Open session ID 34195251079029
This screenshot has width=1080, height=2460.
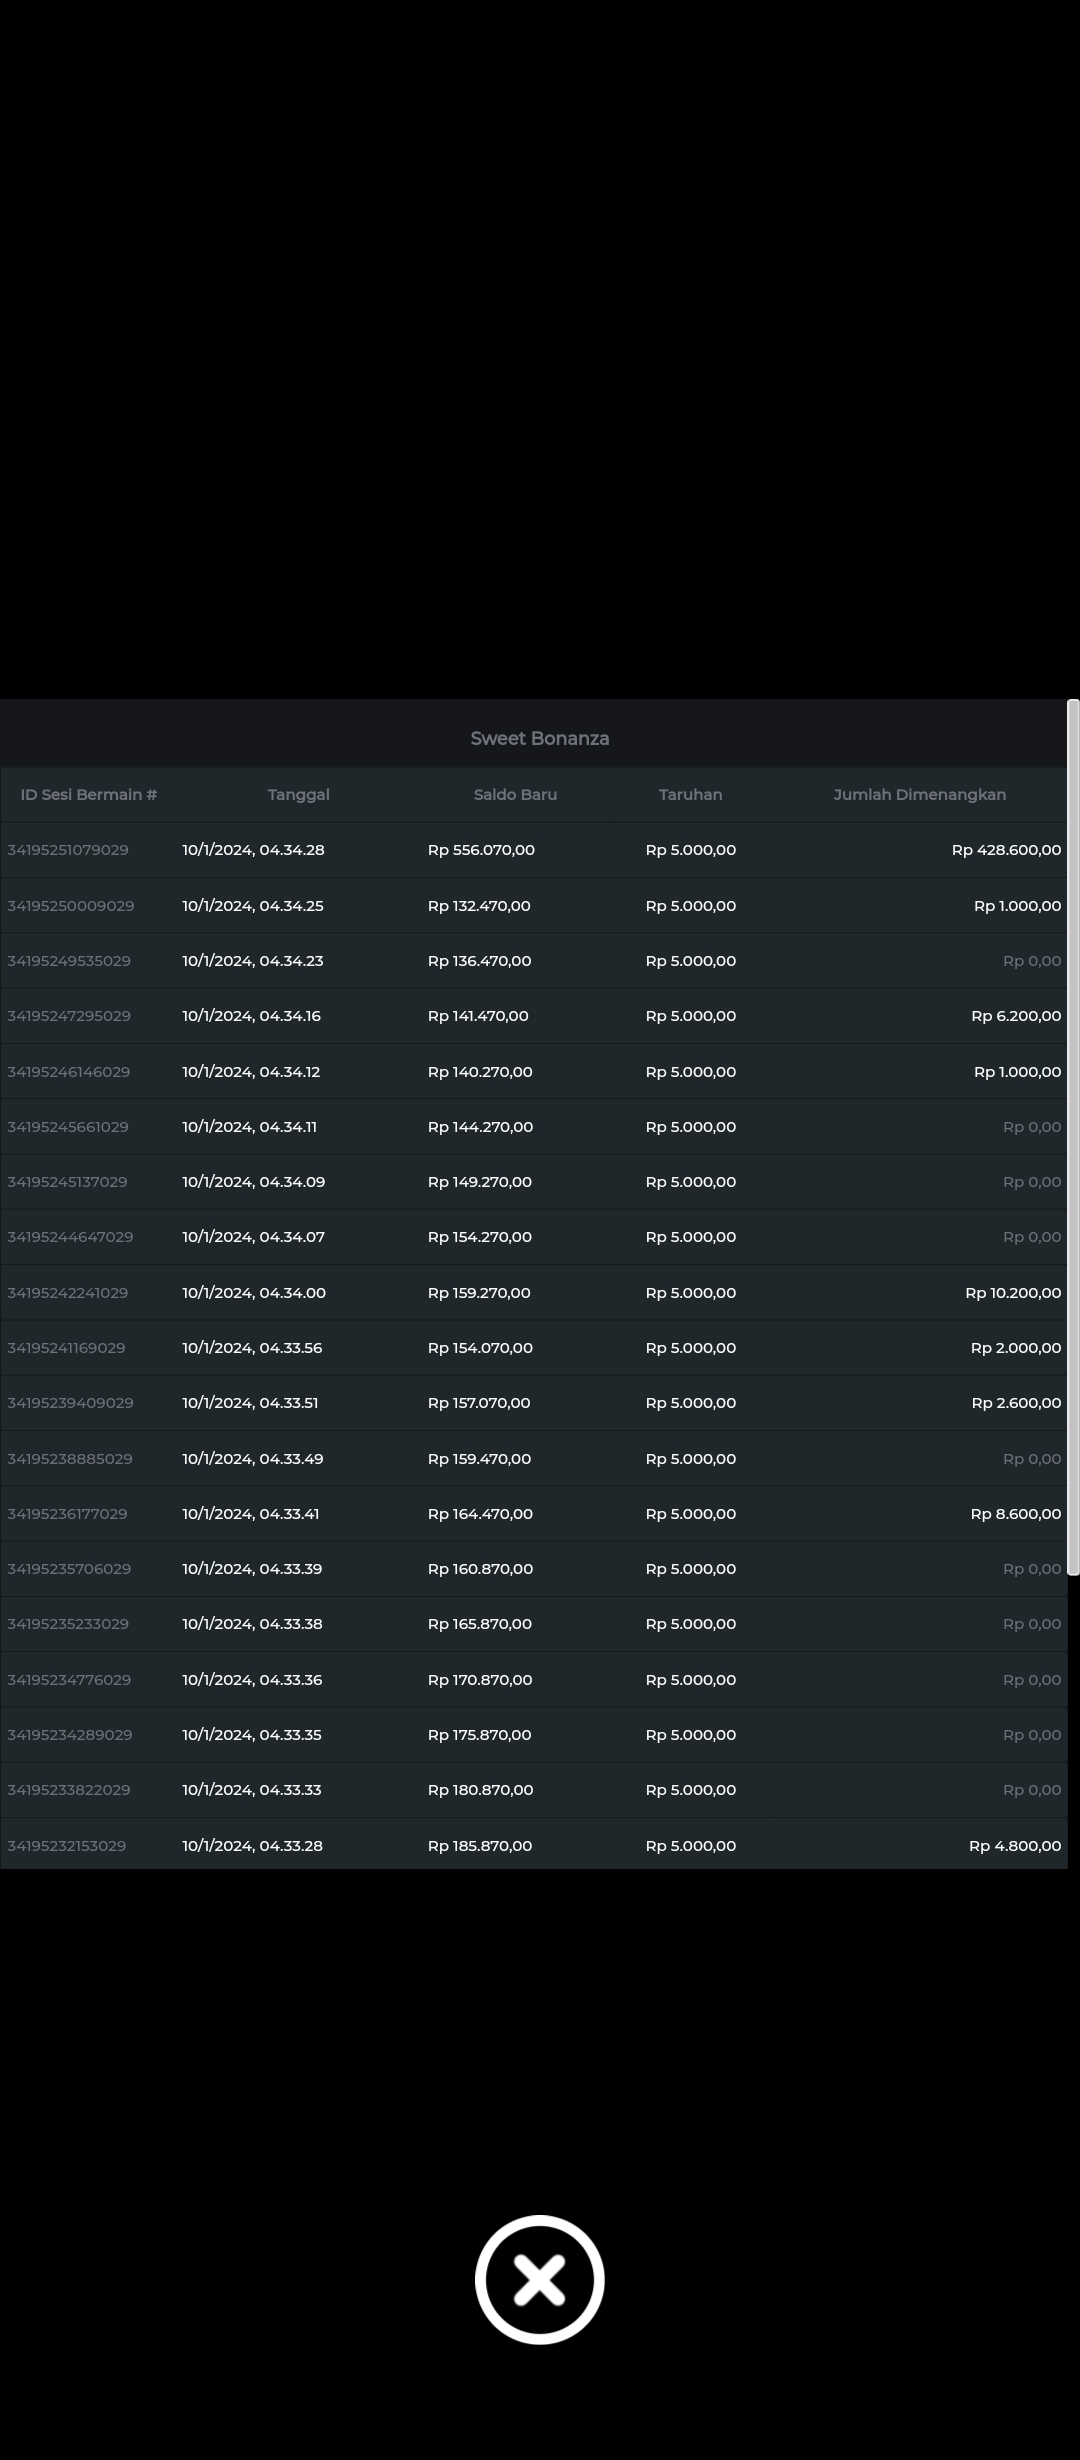[x=68, y=850]
